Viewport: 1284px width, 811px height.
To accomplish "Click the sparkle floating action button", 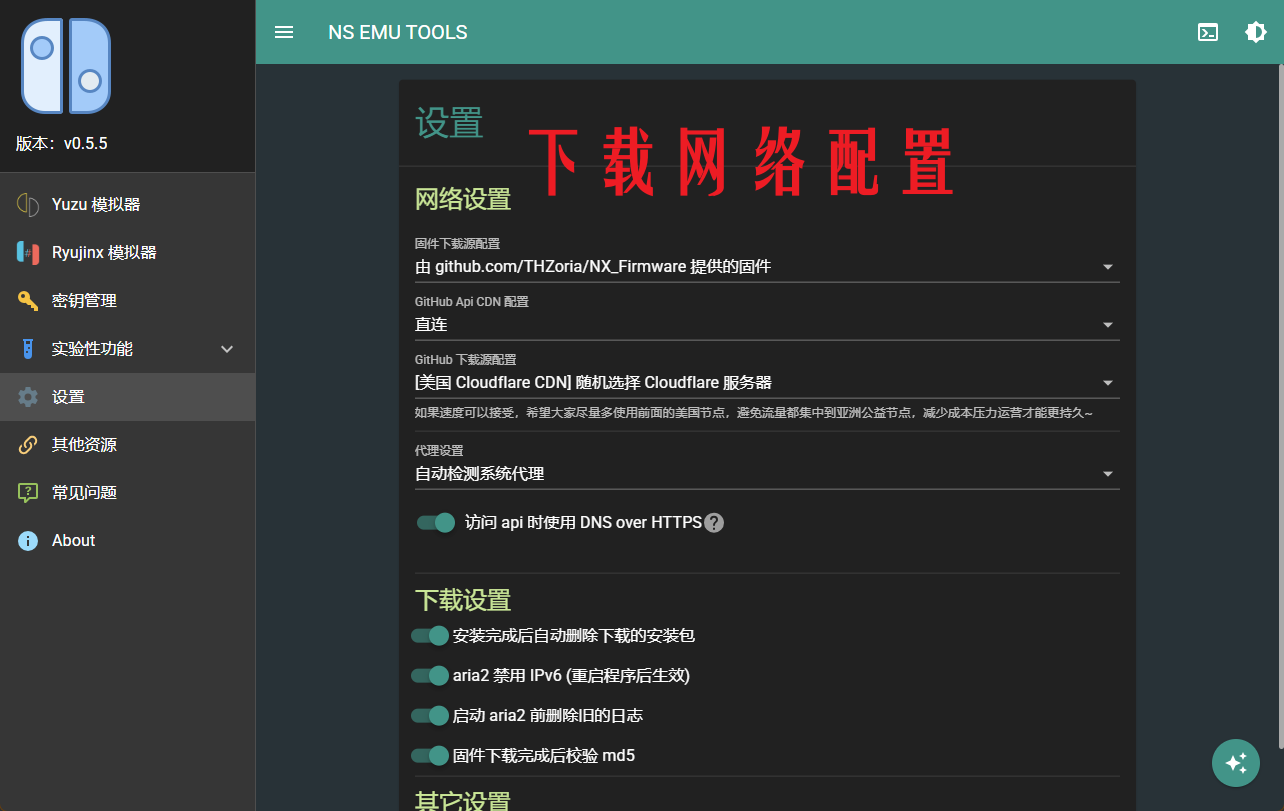I will tap(1236, 762).
